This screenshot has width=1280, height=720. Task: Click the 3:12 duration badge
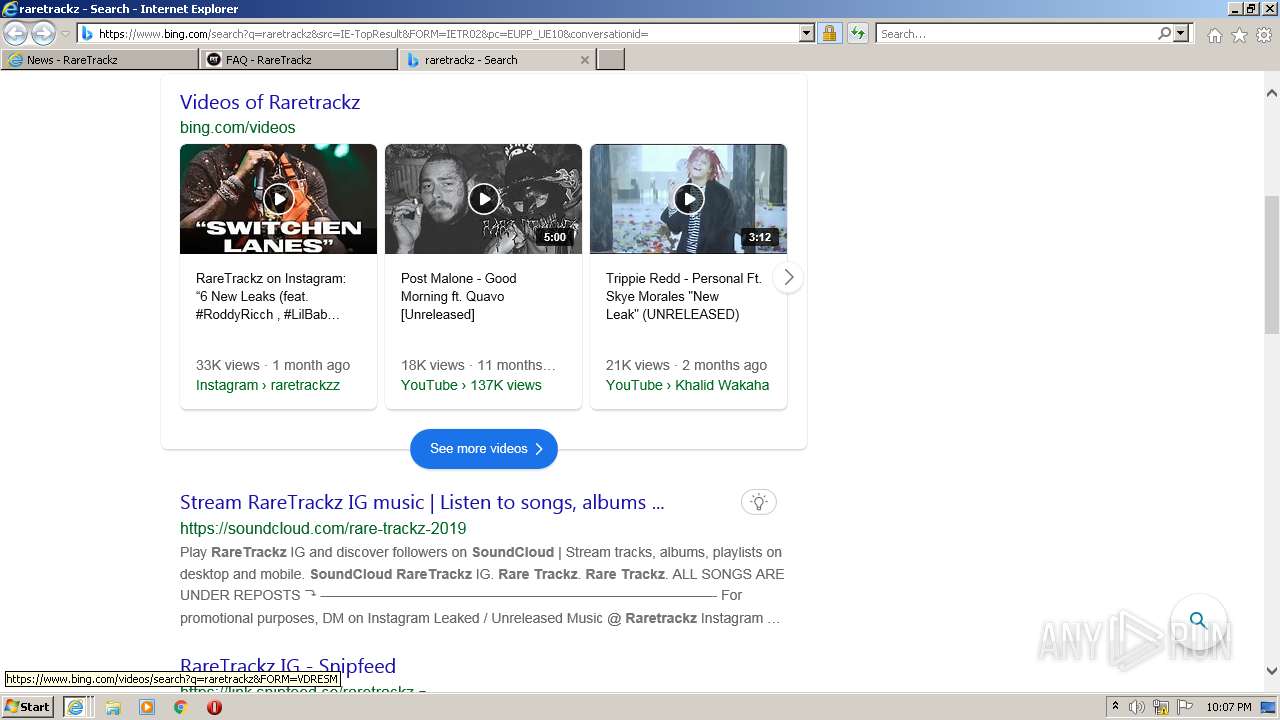click(x=760, y=237)
